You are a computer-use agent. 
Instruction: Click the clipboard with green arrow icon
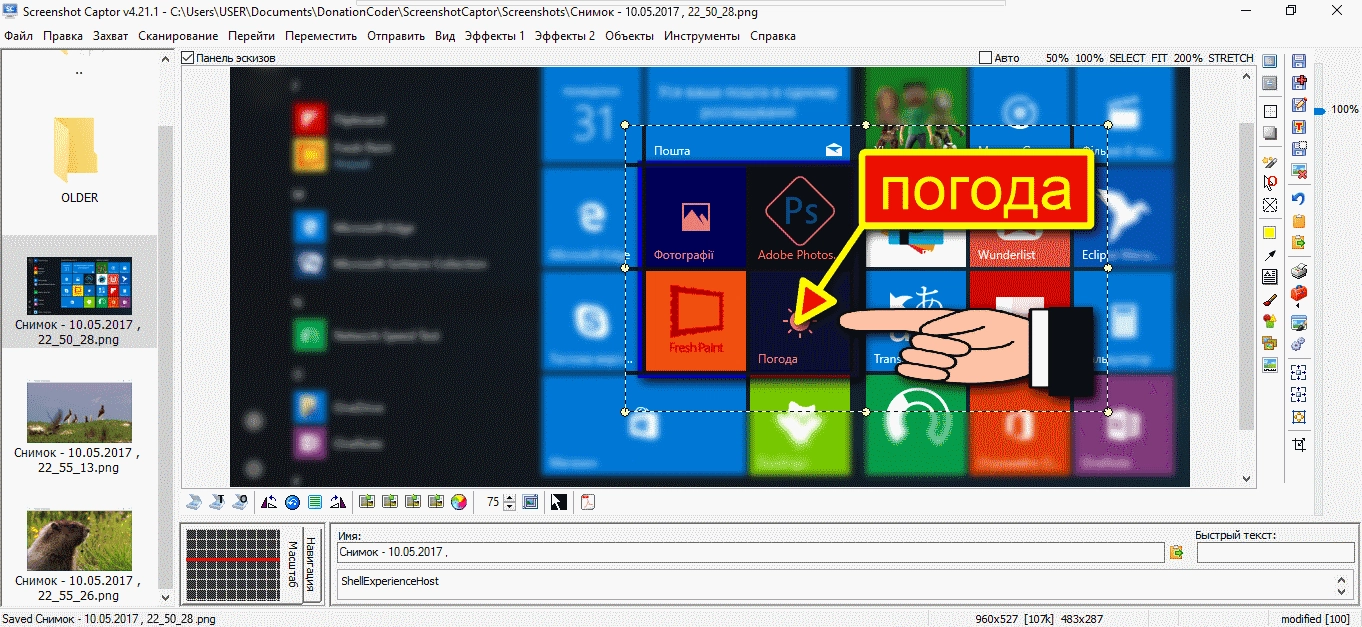tap(1299, 243)
